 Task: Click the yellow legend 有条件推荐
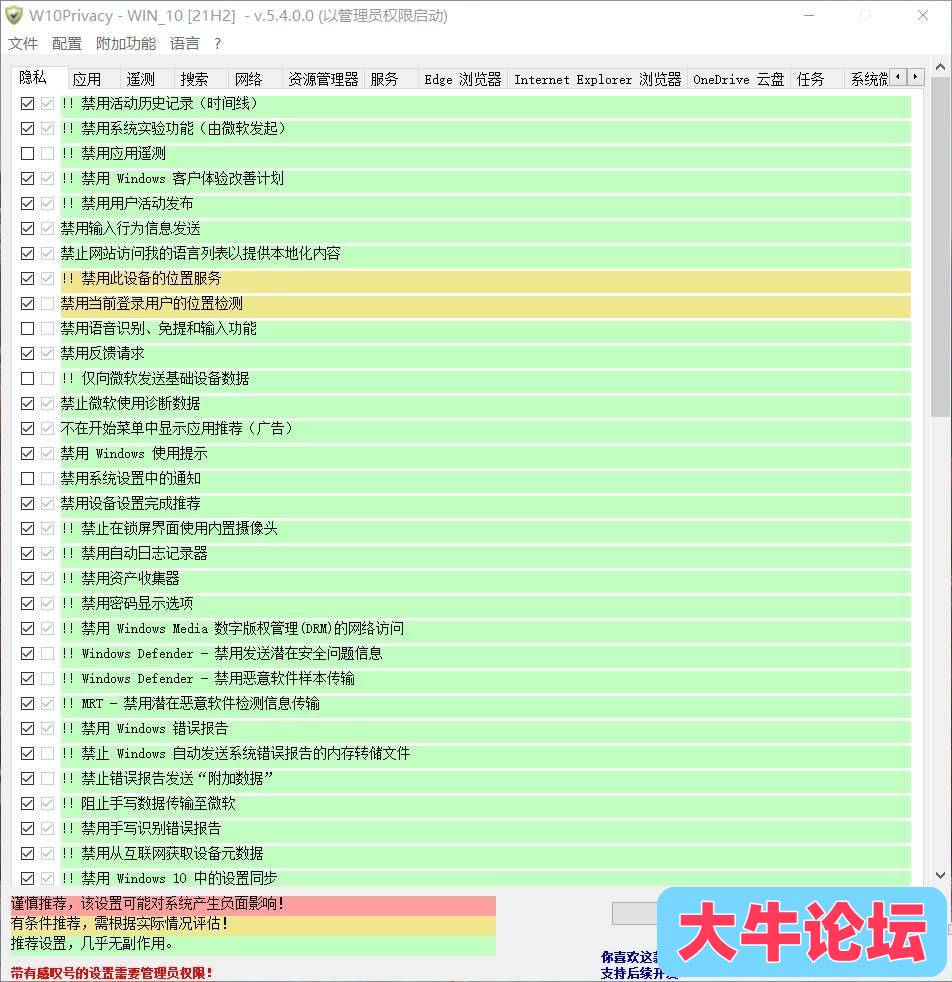click(253, 924)
